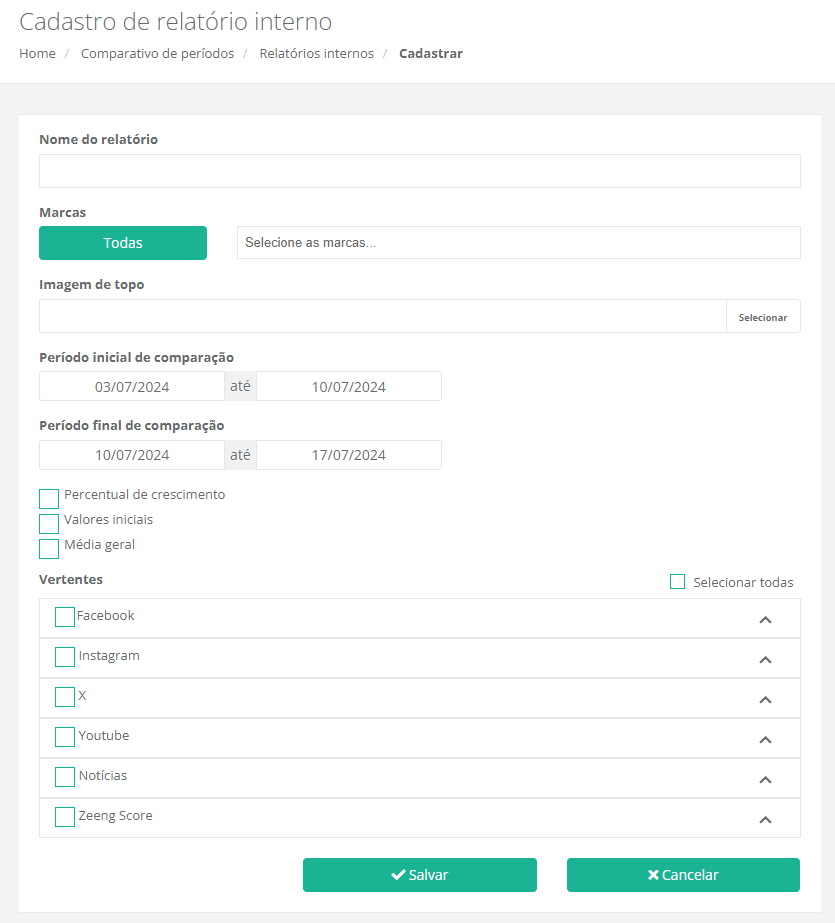Navigate to Relatórios internos breadcrumb

(316, 54)
